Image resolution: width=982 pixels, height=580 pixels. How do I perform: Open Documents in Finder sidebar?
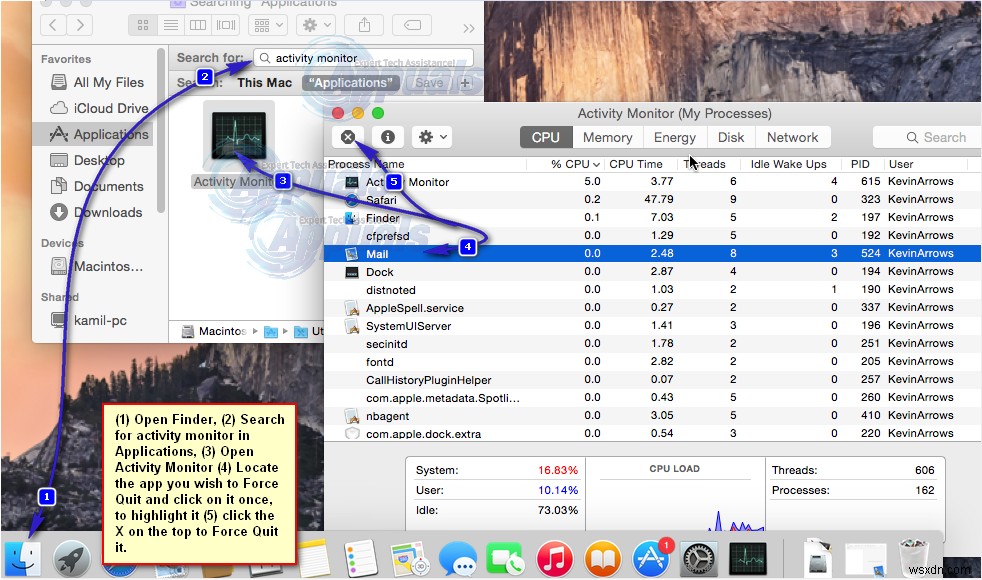(x=97, y=186)
